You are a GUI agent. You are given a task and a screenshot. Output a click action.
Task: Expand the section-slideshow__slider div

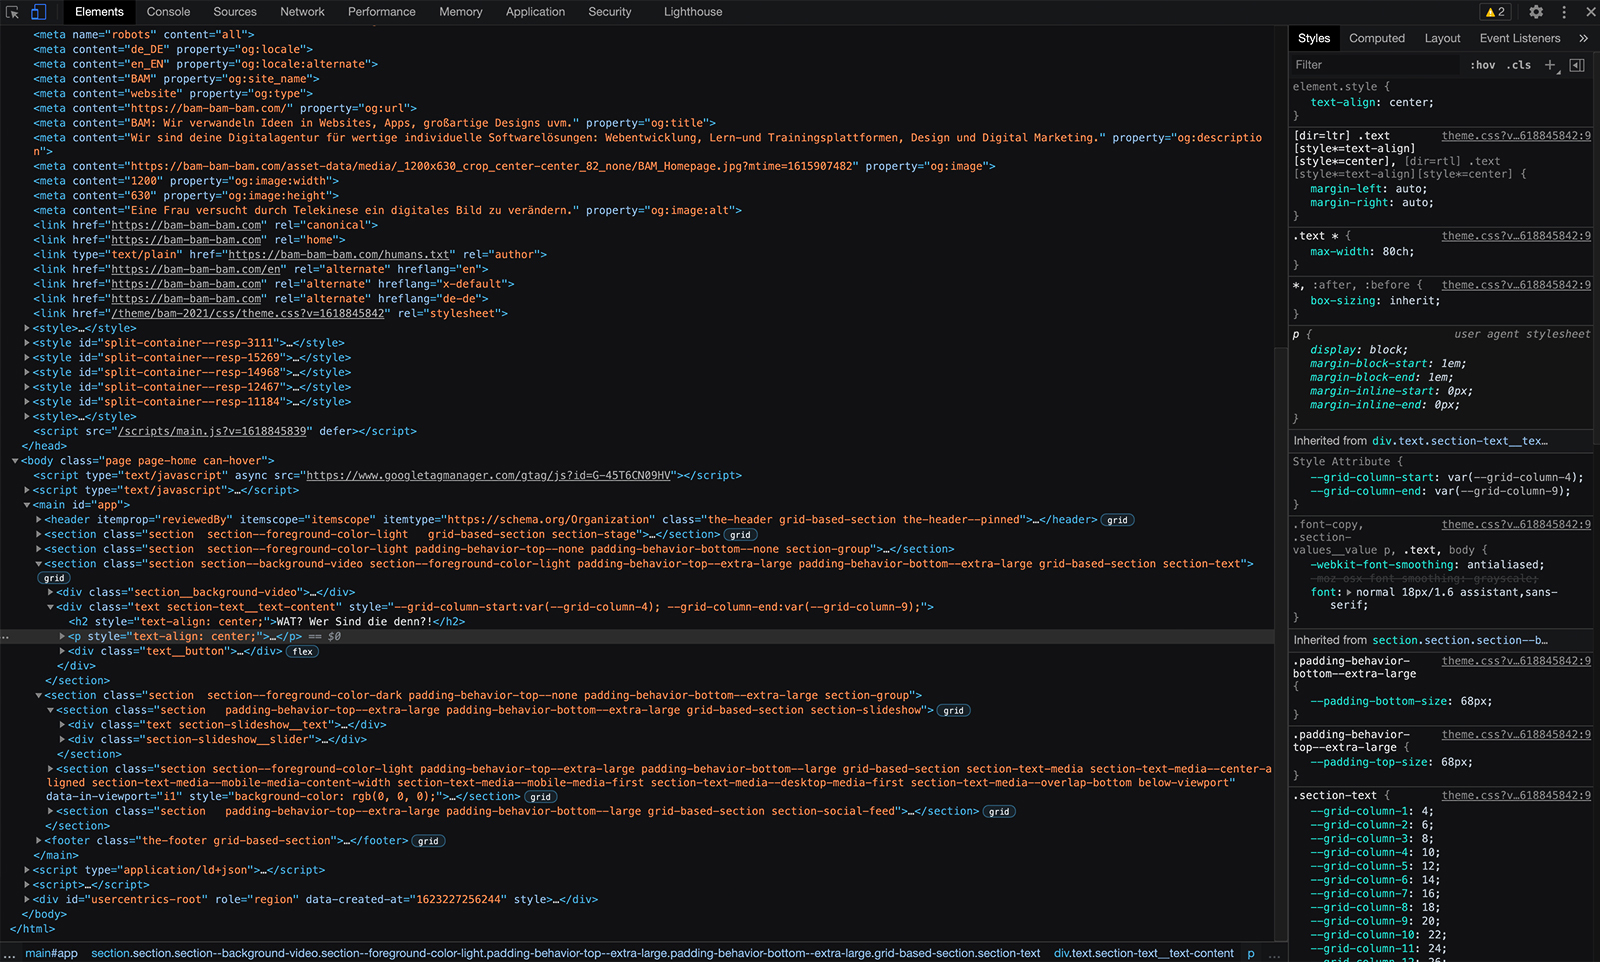pyautogui.click(x=63, y=740)
